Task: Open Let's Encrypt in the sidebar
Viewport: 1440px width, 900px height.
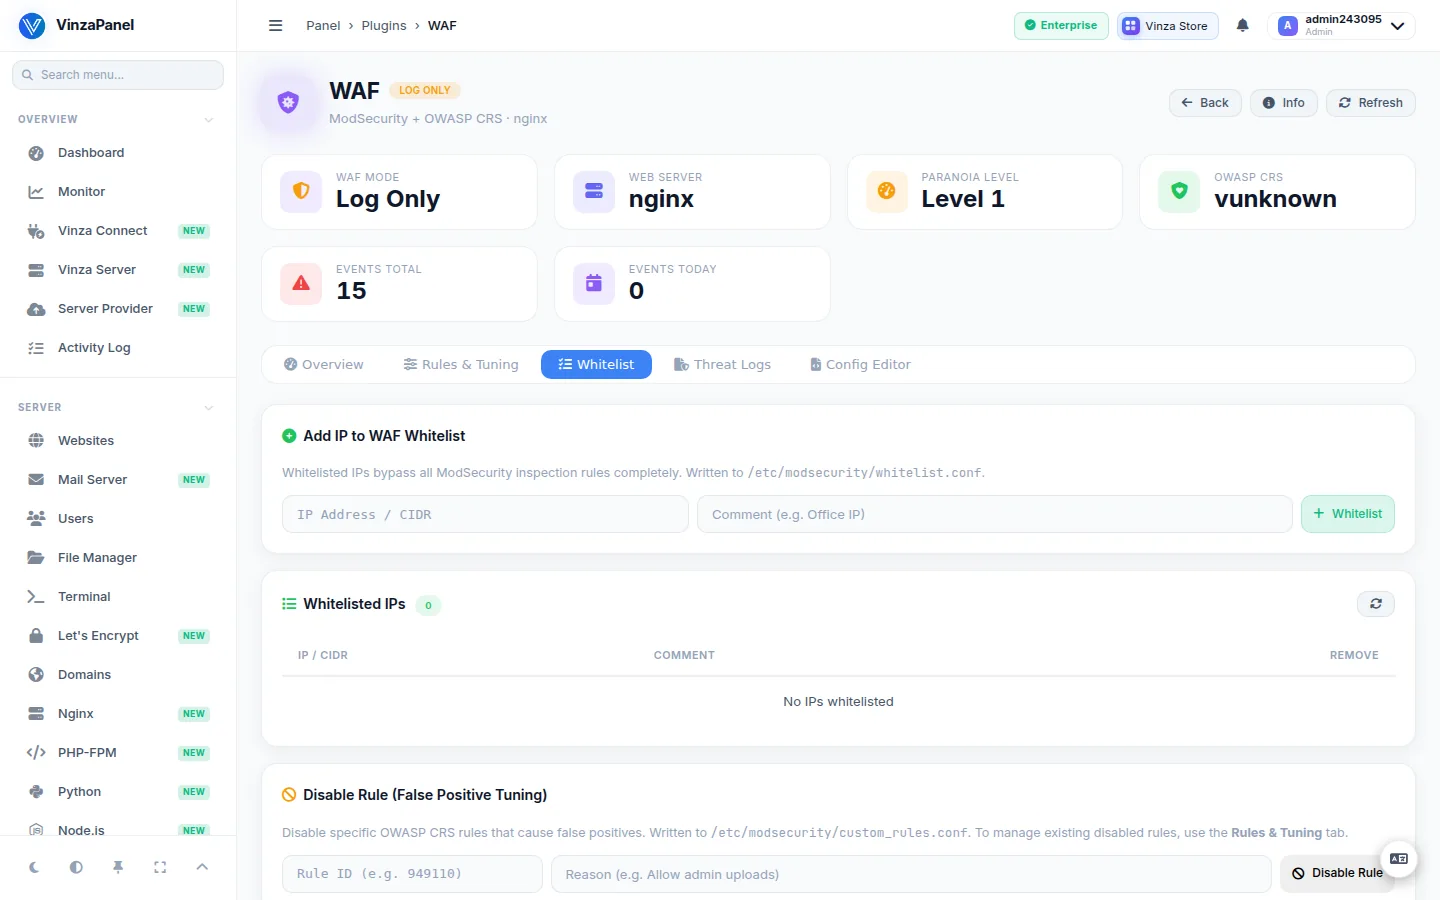Action: (x=118, y=636)
